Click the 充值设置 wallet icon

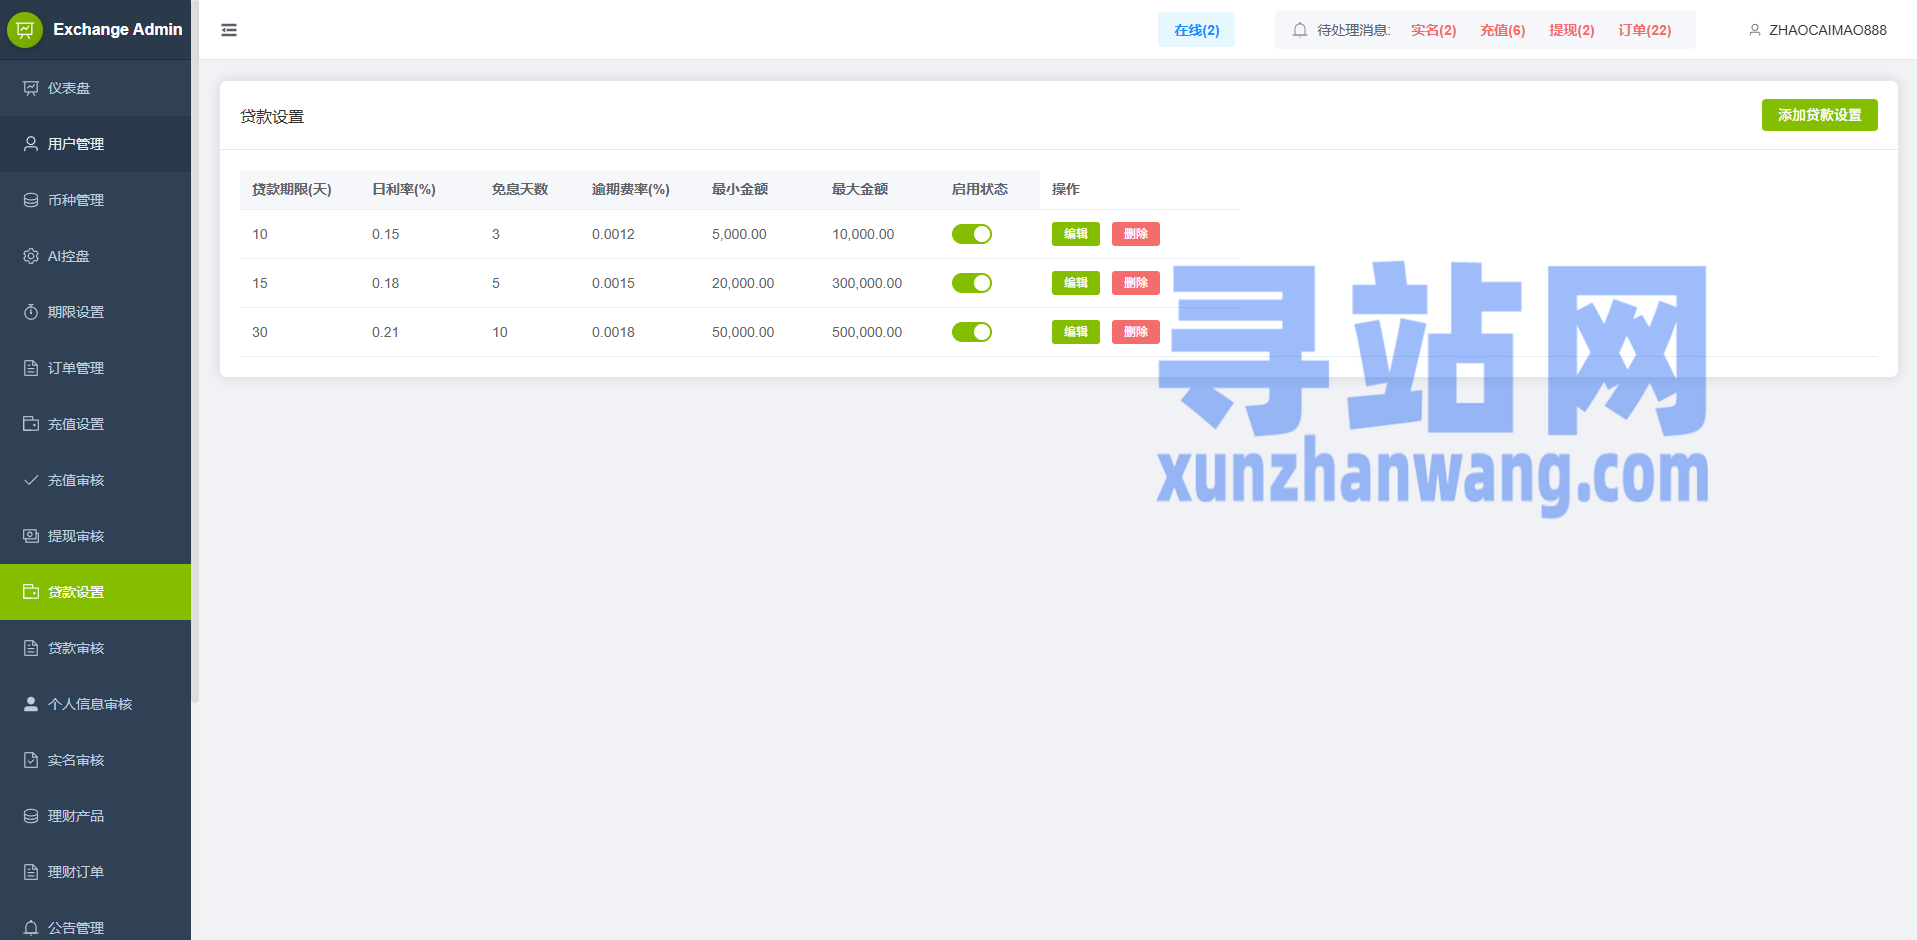[x=31, y=424]
